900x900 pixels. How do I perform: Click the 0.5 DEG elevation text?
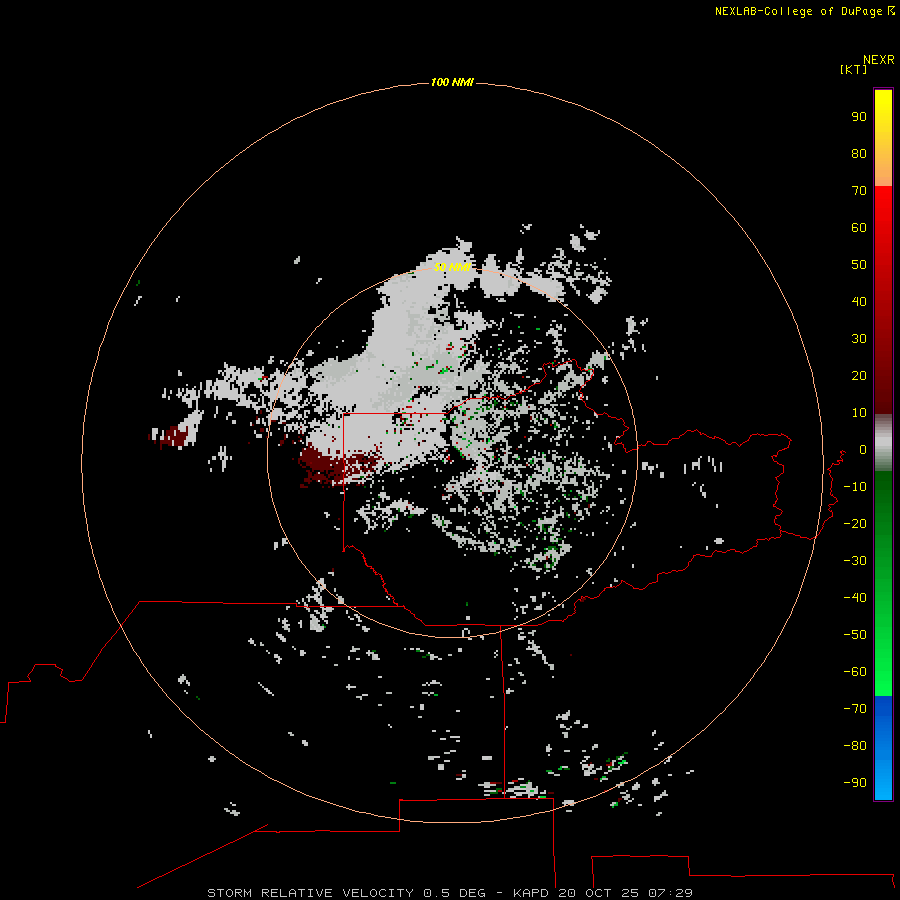coord(455,893)
